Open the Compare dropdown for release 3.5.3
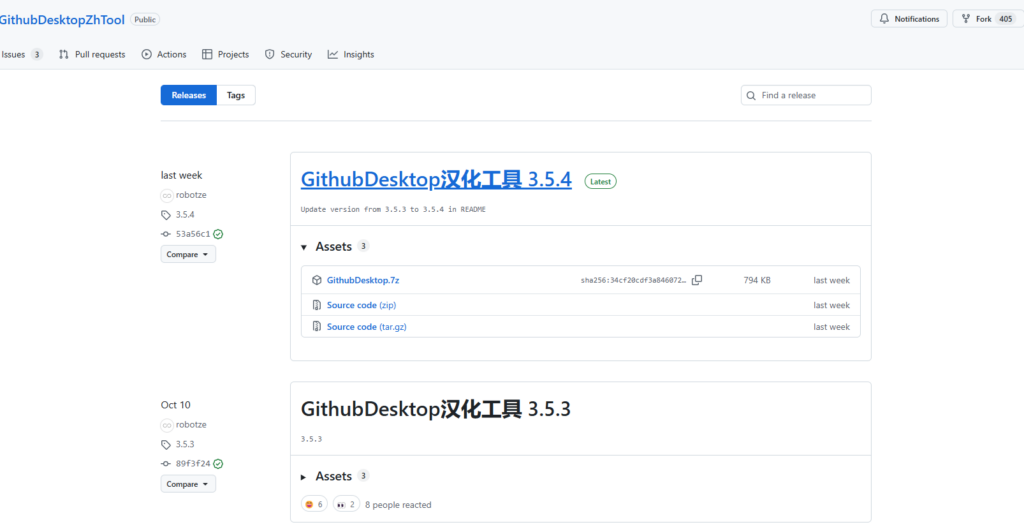Viewport: 1024px width, 527px height. click(x=188, y=484)
